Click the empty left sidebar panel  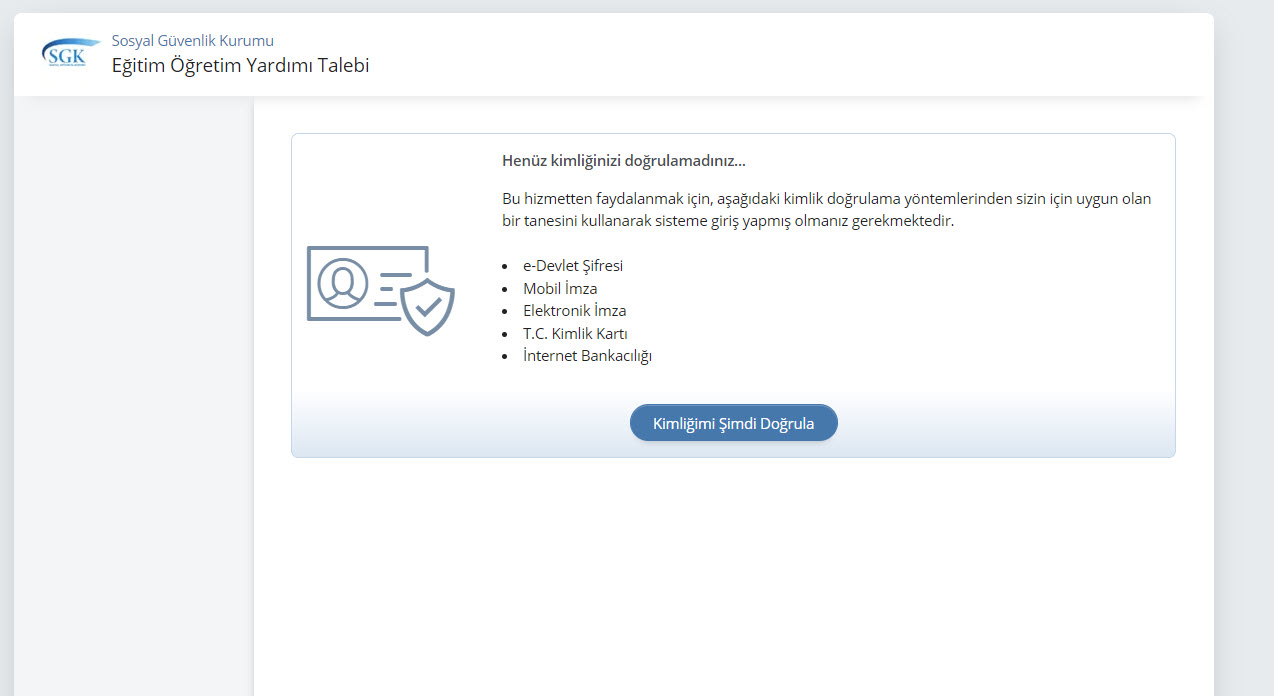(x=134, y=400)
